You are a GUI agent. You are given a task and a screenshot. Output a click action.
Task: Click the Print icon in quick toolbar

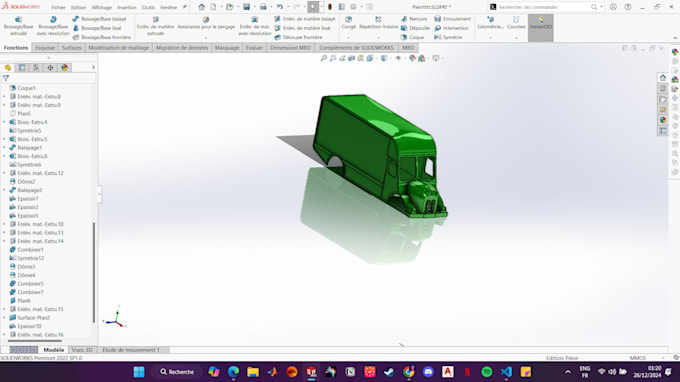[263, 7]
